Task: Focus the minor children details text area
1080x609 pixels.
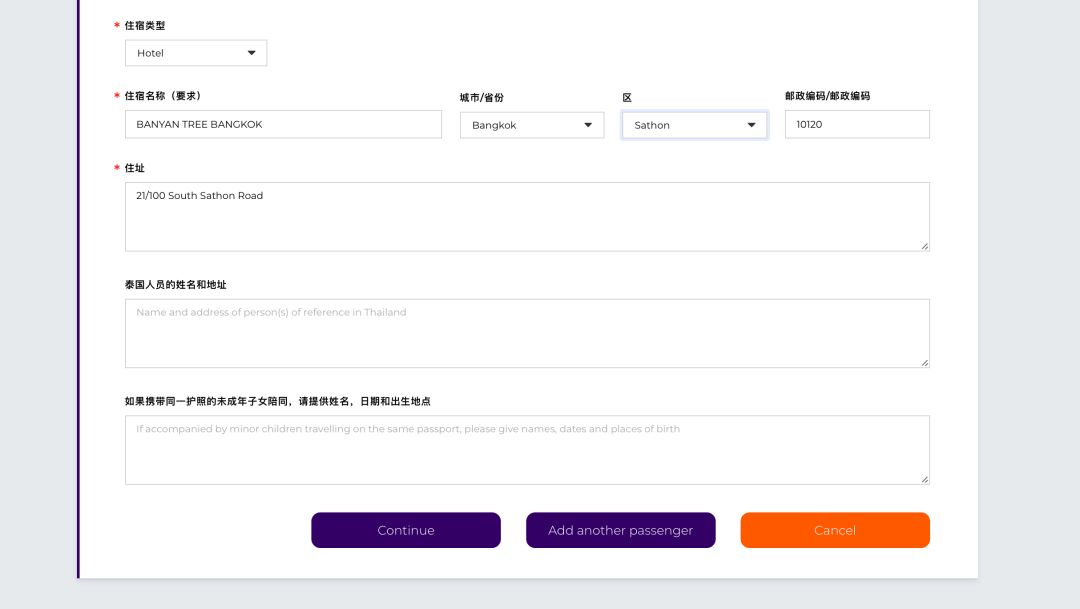Action: coord(527,450)
